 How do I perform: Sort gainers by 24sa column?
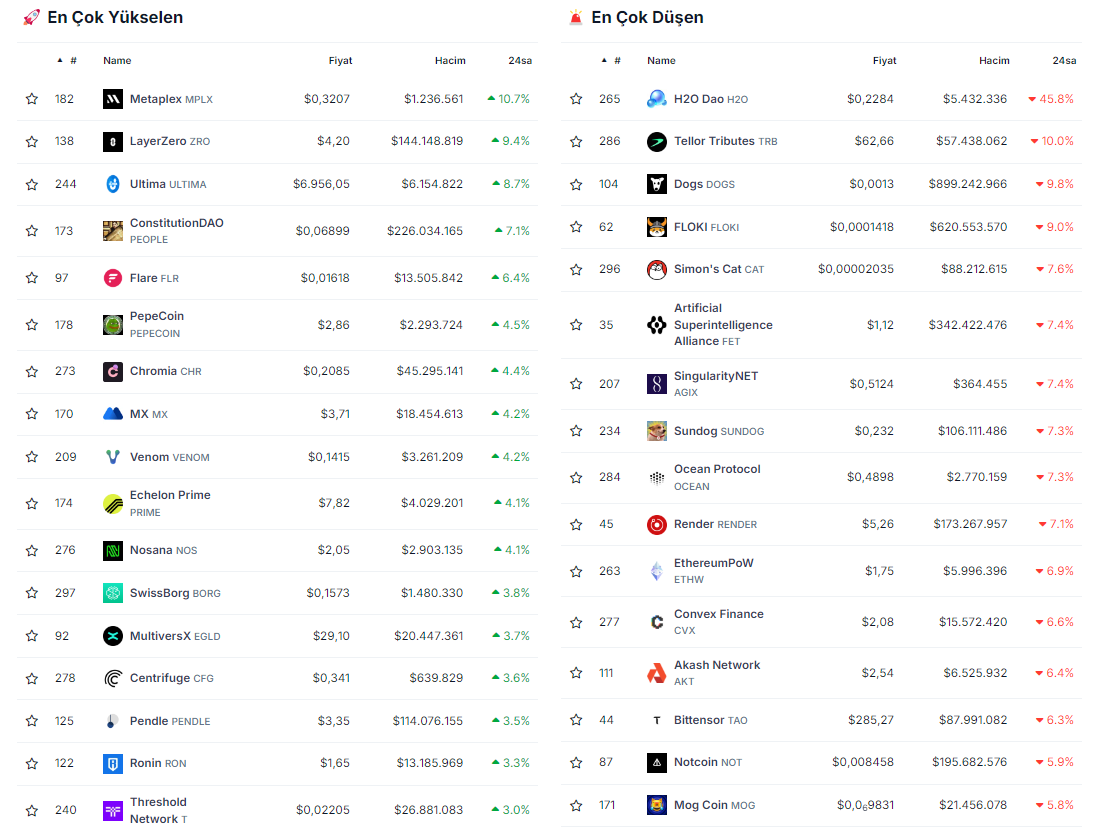[x=520, y=61]
